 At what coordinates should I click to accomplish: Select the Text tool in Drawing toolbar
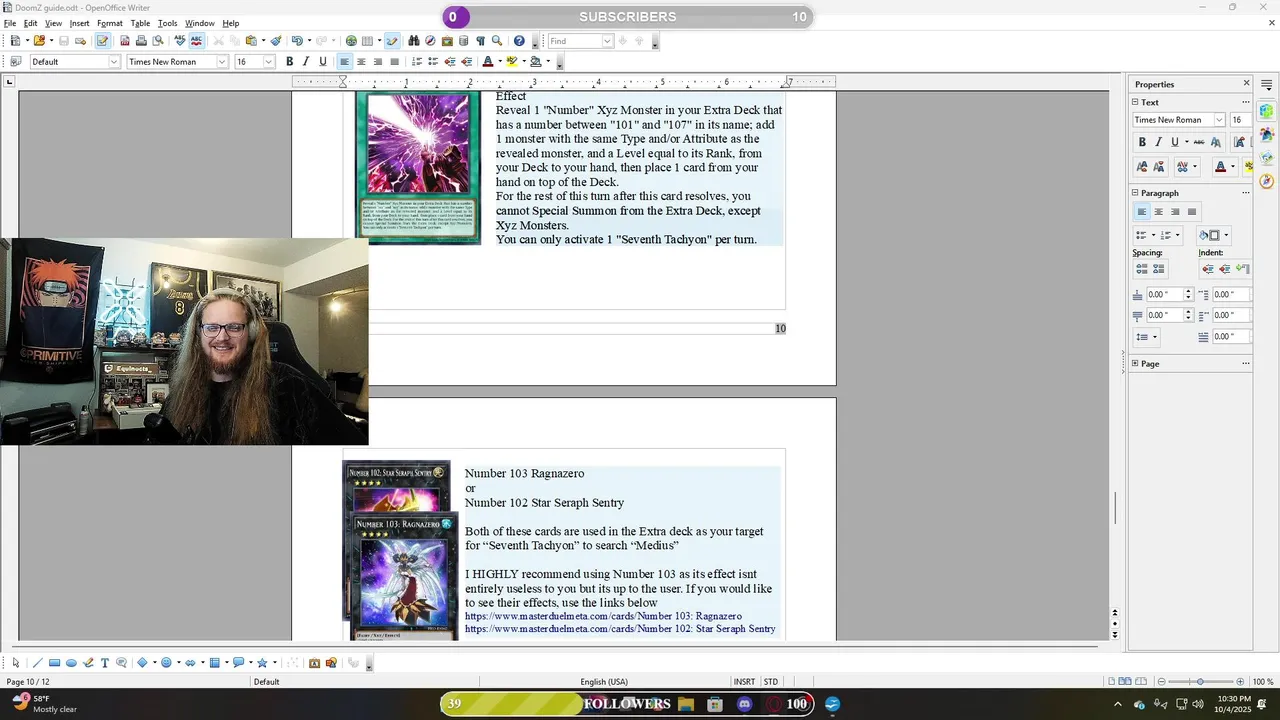(x=104, y=663)
